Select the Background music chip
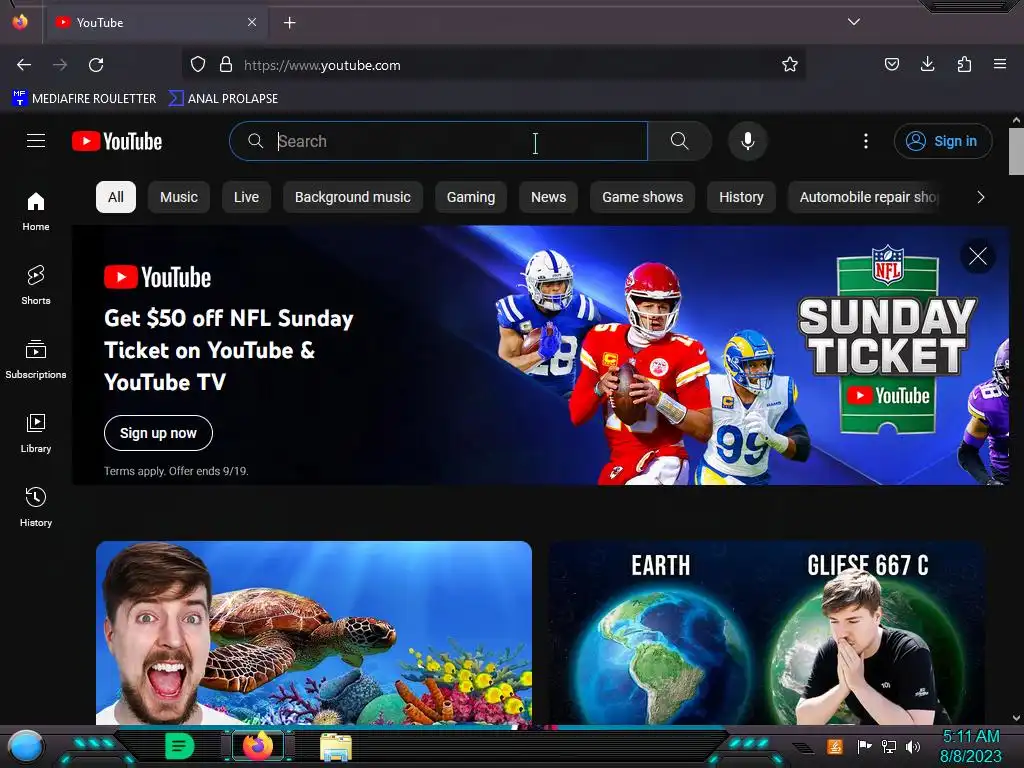The height and width of the screenshot is (768, 1024). point(353,197)
